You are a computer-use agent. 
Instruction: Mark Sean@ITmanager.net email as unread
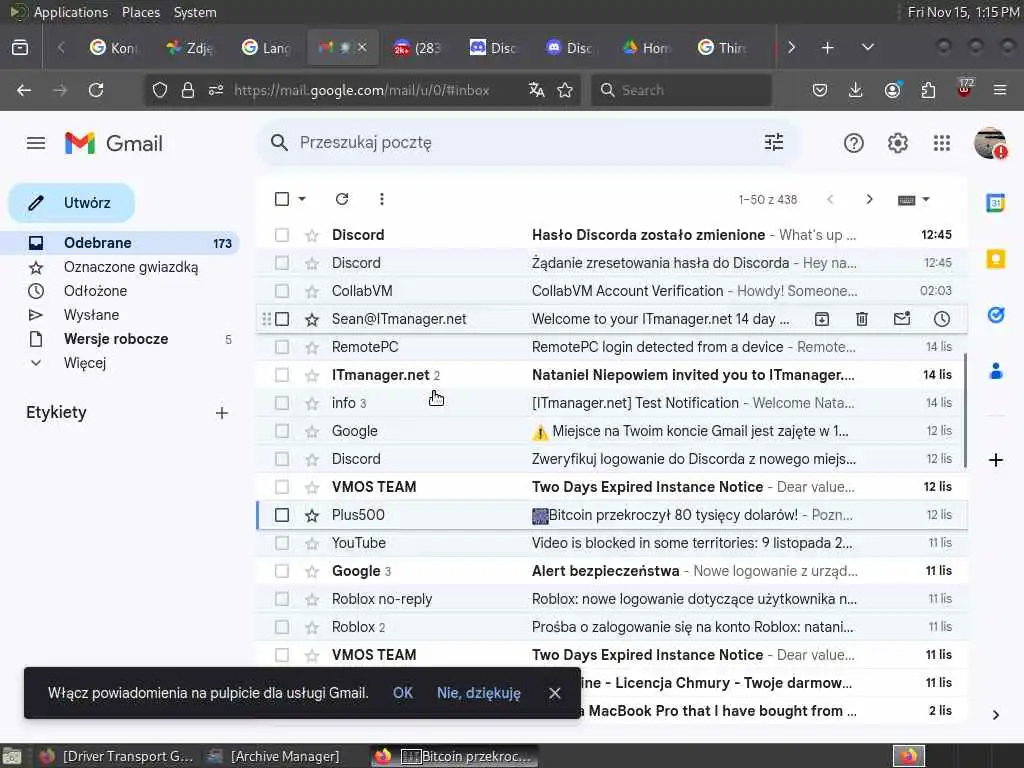point(902,319)
